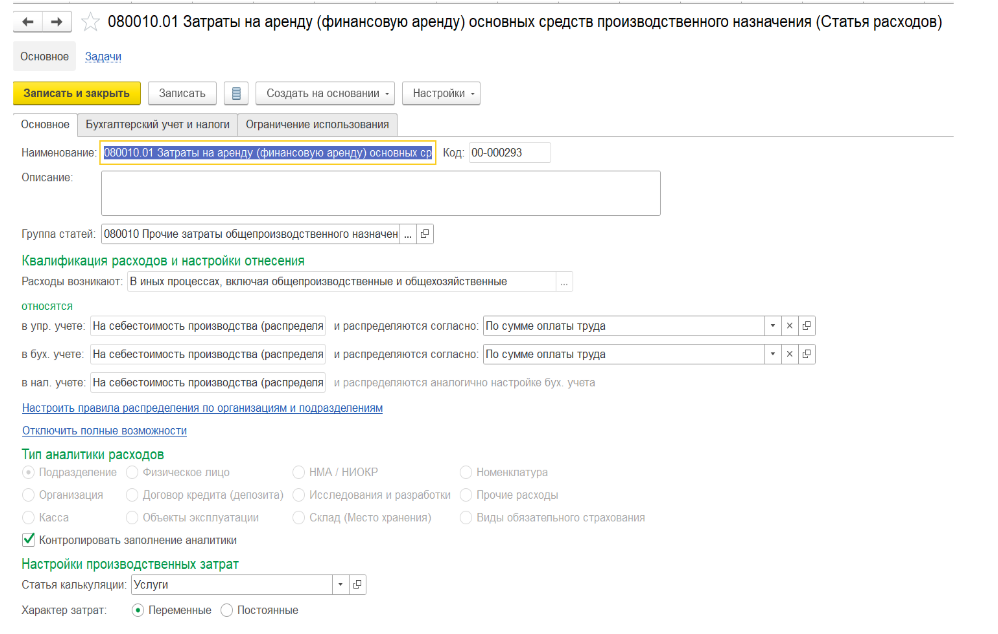Open the Группа статей linked item icon
Screen dimensions: 998x634
coord(425,234)
